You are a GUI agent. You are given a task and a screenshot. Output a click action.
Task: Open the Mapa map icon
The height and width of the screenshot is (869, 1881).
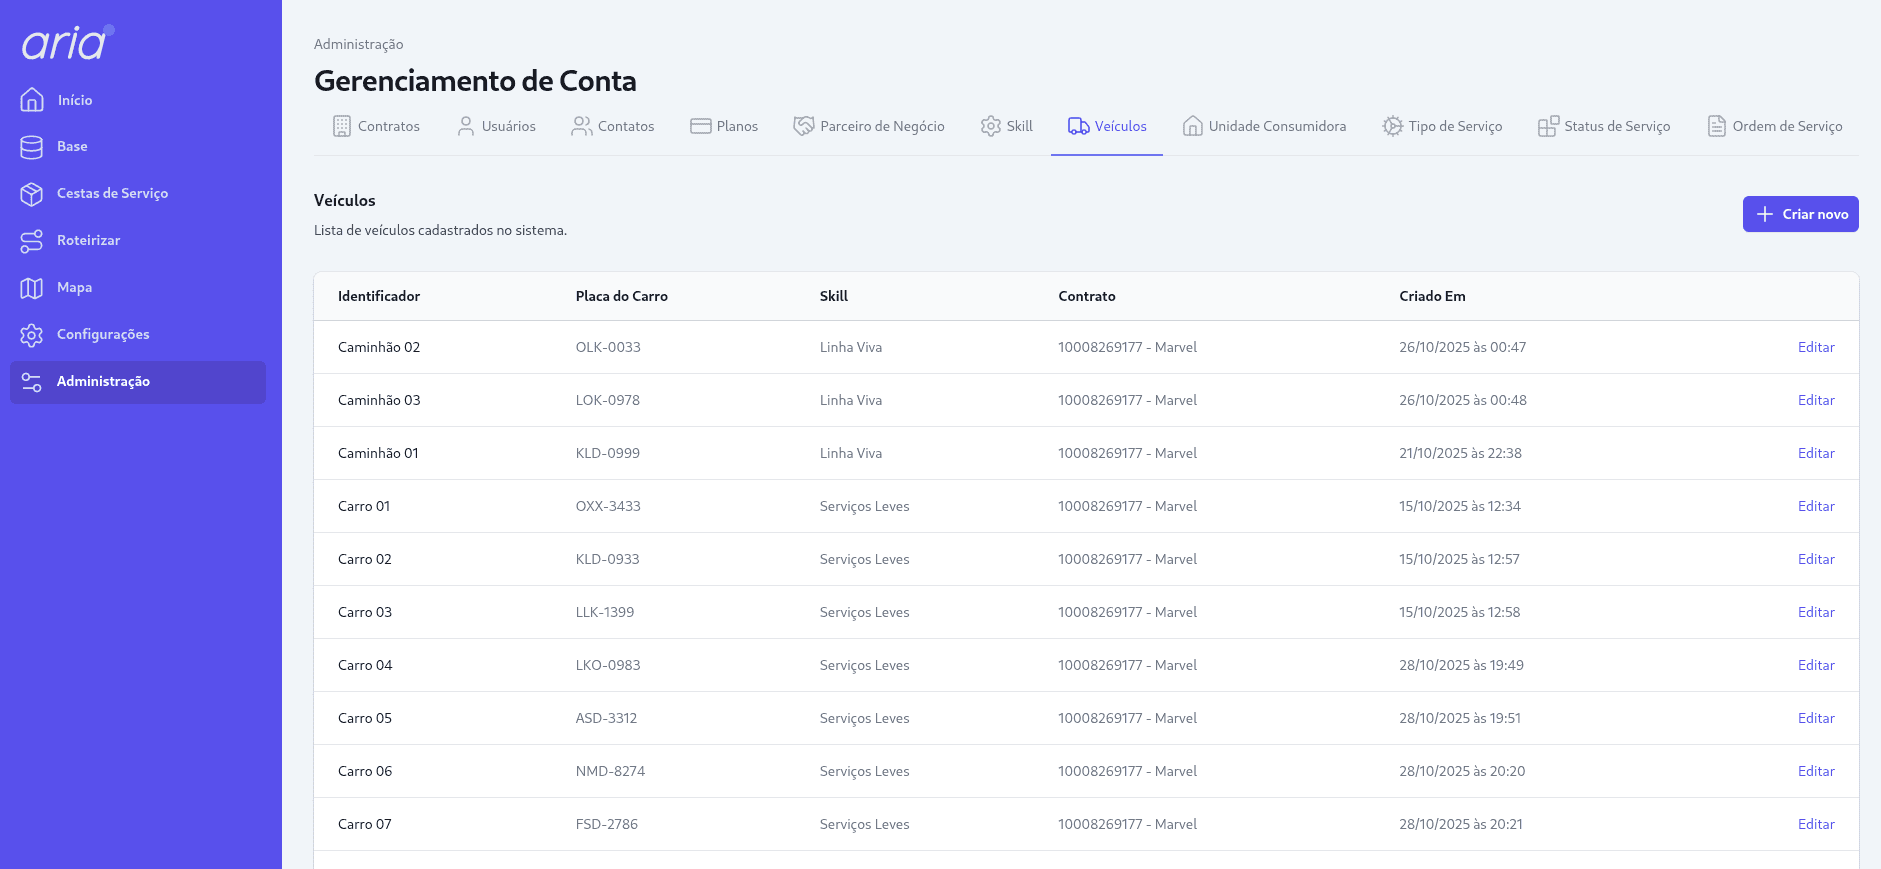coord(32,288)
